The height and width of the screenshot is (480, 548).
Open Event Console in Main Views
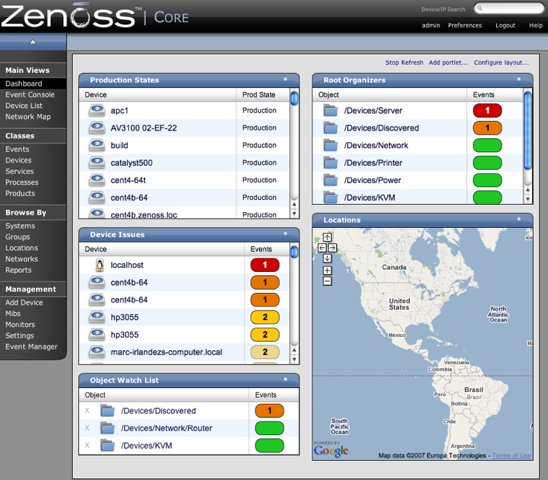point(30,95)
